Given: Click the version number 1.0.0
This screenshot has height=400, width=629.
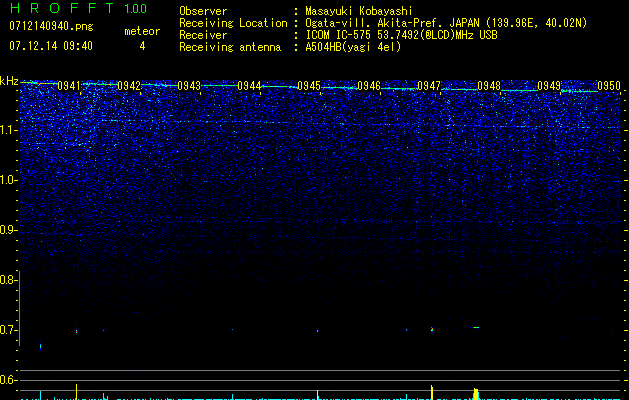Looking at the screenshot, I should tap(135, 8).
